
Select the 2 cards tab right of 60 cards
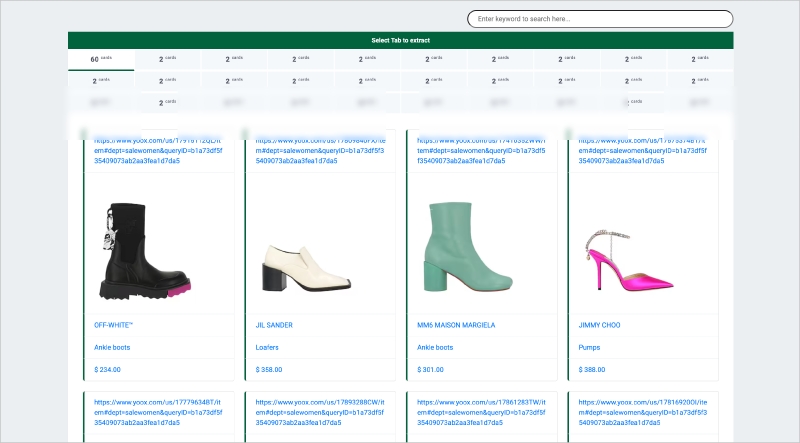coord(167,60)
